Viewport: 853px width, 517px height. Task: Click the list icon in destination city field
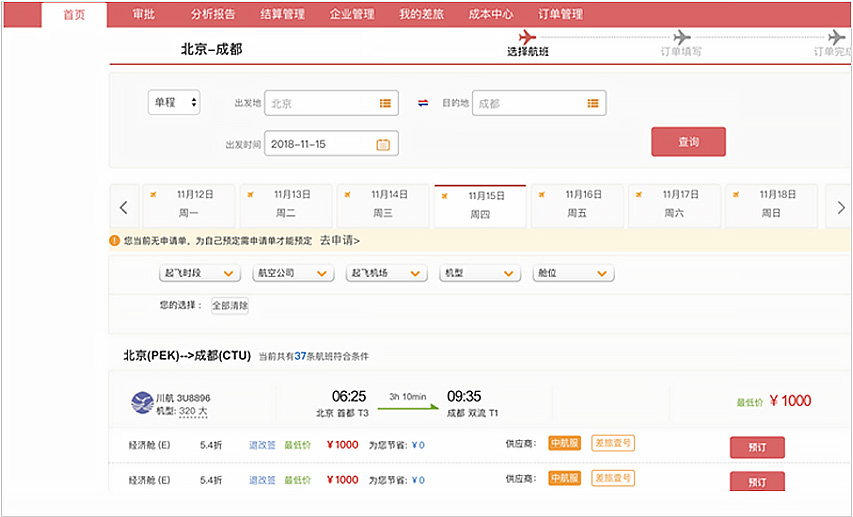tap(593, 103)
